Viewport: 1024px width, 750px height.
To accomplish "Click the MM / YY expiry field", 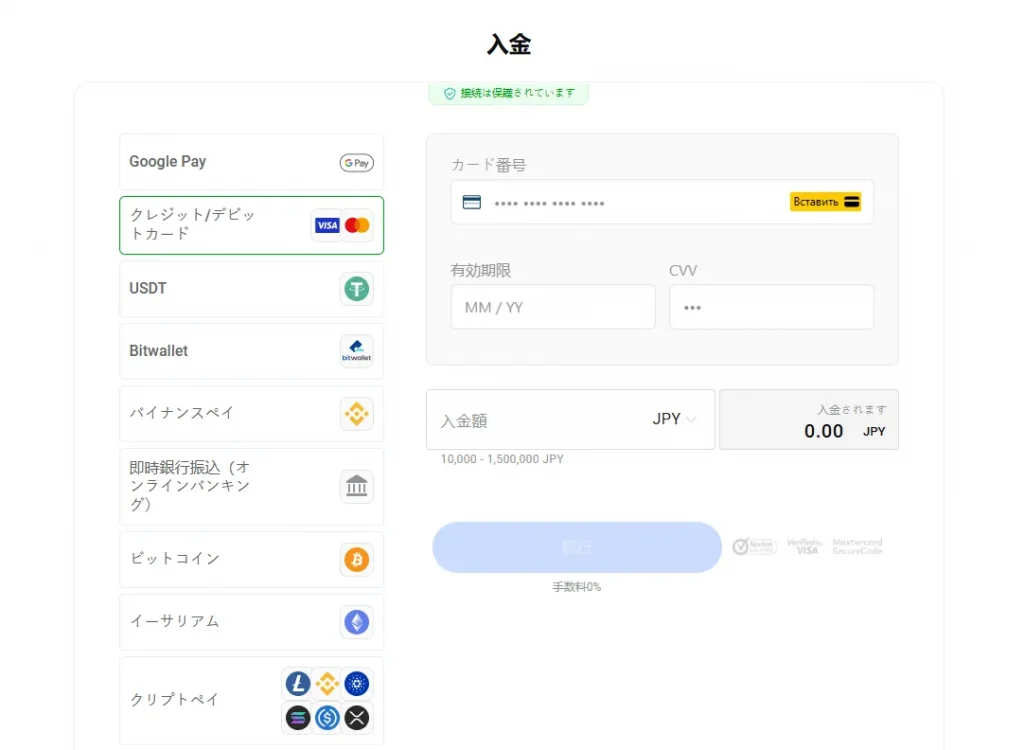I will point(553,307).
